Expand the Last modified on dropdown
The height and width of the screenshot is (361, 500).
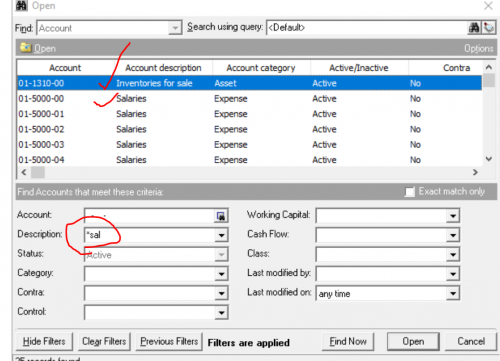(453, 294)
